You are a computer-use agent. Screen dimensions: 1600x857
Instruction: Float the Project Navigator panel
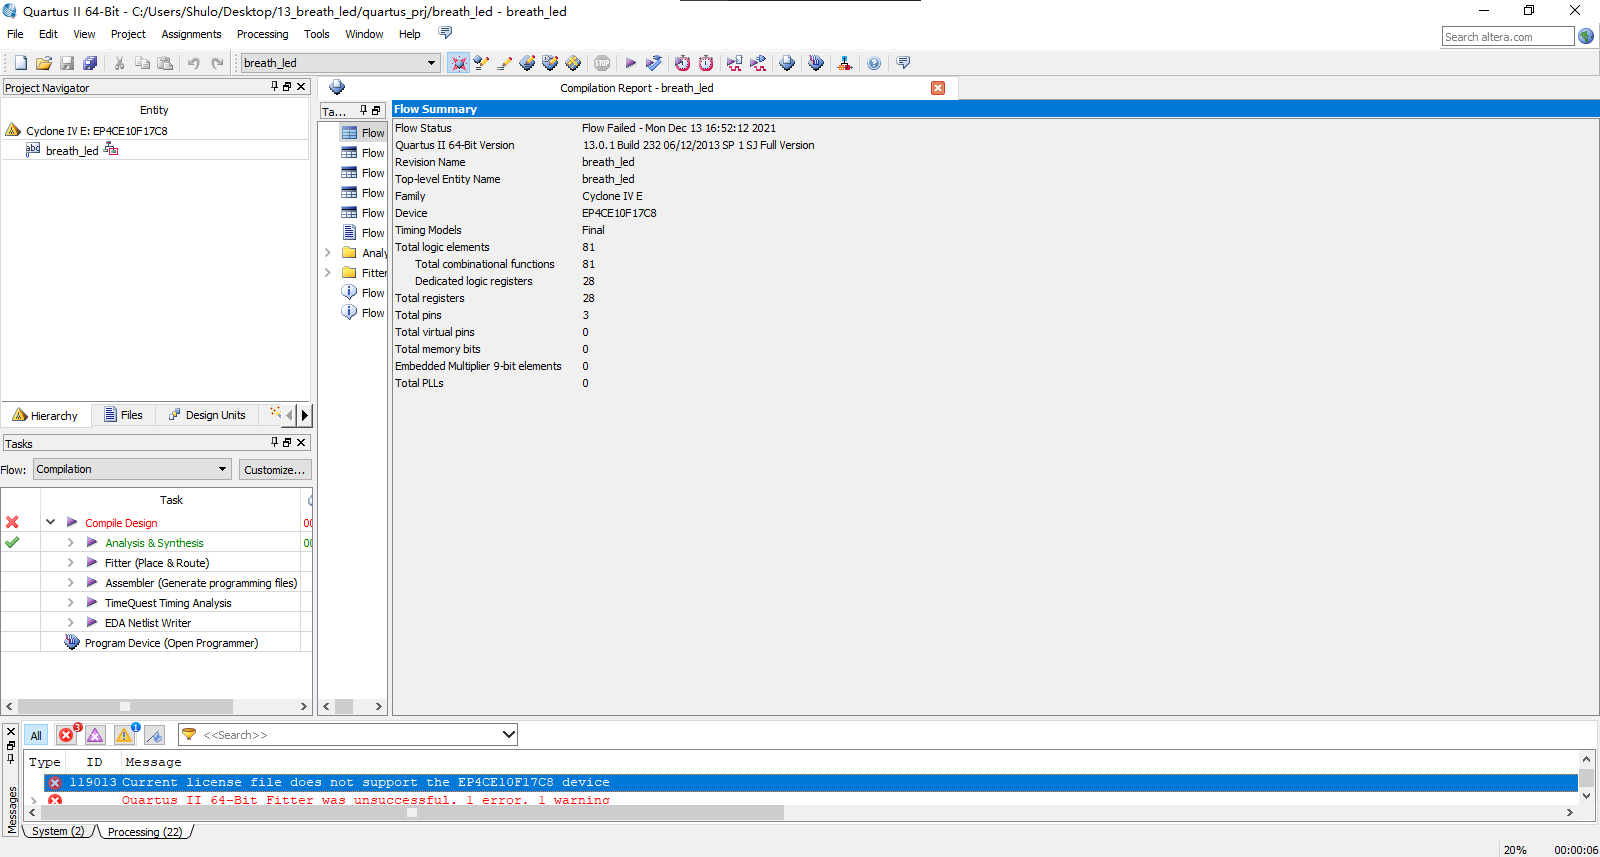[287, 87]
